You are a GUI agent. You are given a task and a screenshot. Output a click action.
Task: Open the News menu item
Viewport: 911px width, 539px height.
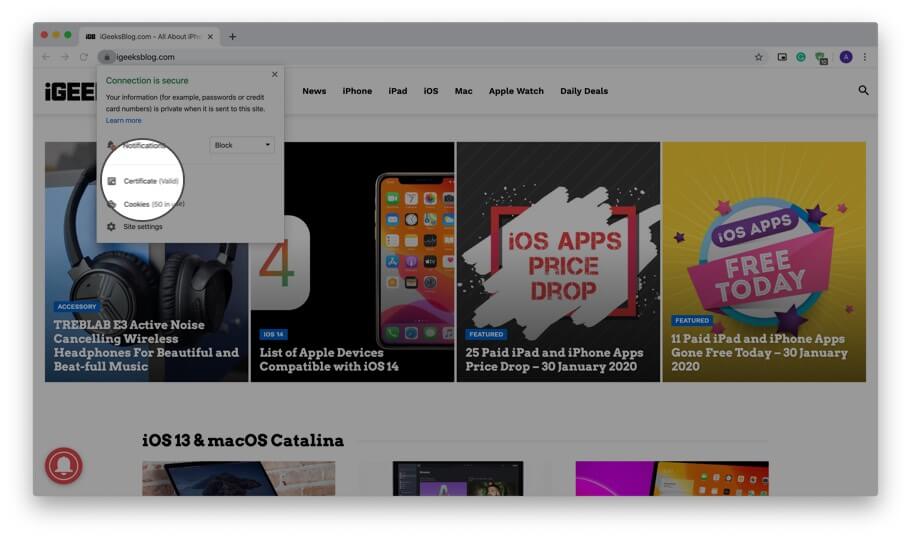pos(314,91)
